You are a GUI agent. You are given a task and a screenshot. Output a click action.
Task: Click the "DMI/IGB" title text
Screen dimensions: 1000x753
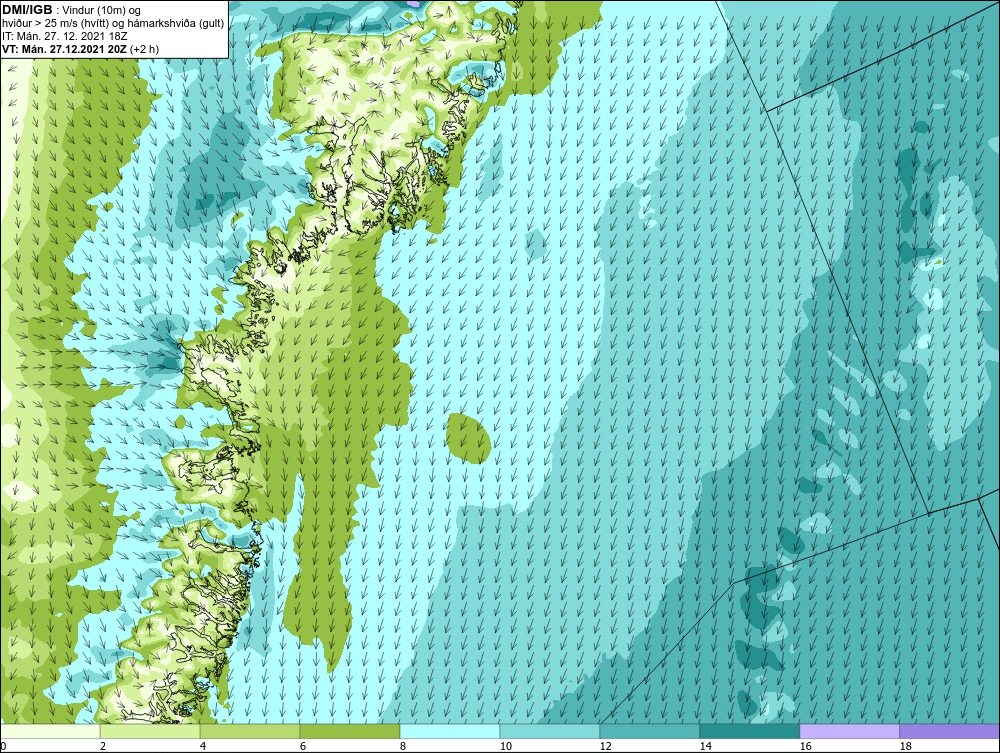click(x=27, y=10)
